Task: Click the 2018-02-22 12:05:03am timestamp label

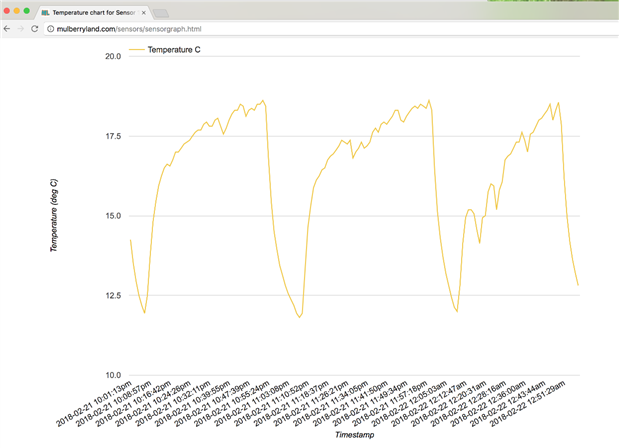Action: 409,404
